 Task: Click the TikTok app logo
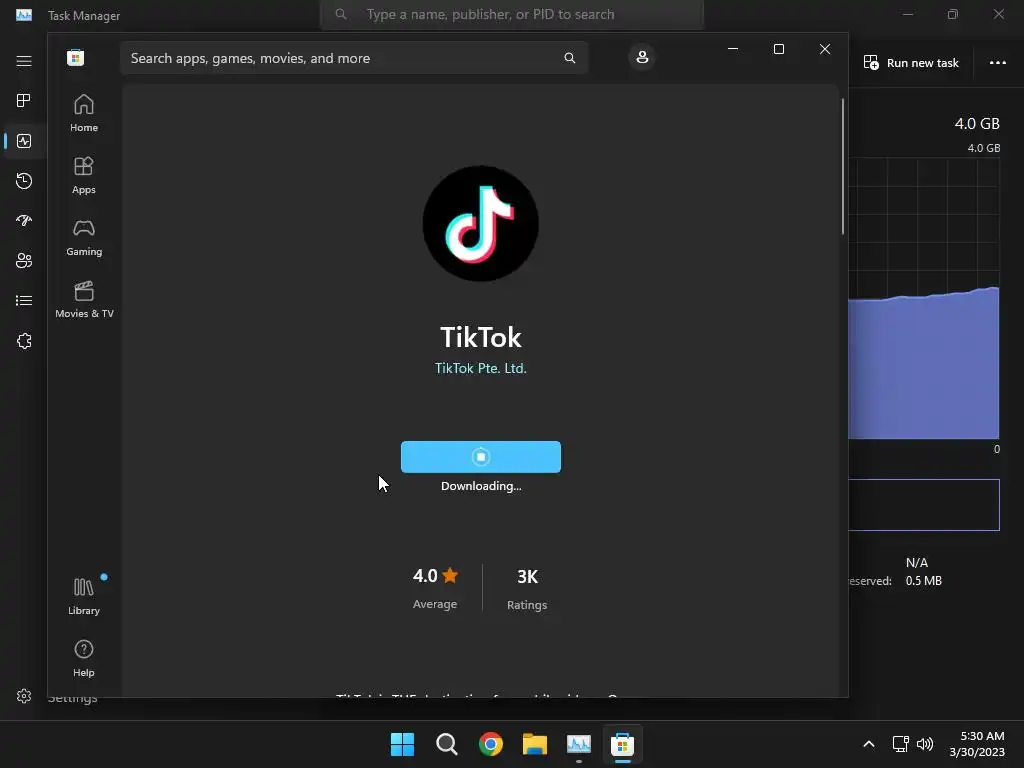481,223
